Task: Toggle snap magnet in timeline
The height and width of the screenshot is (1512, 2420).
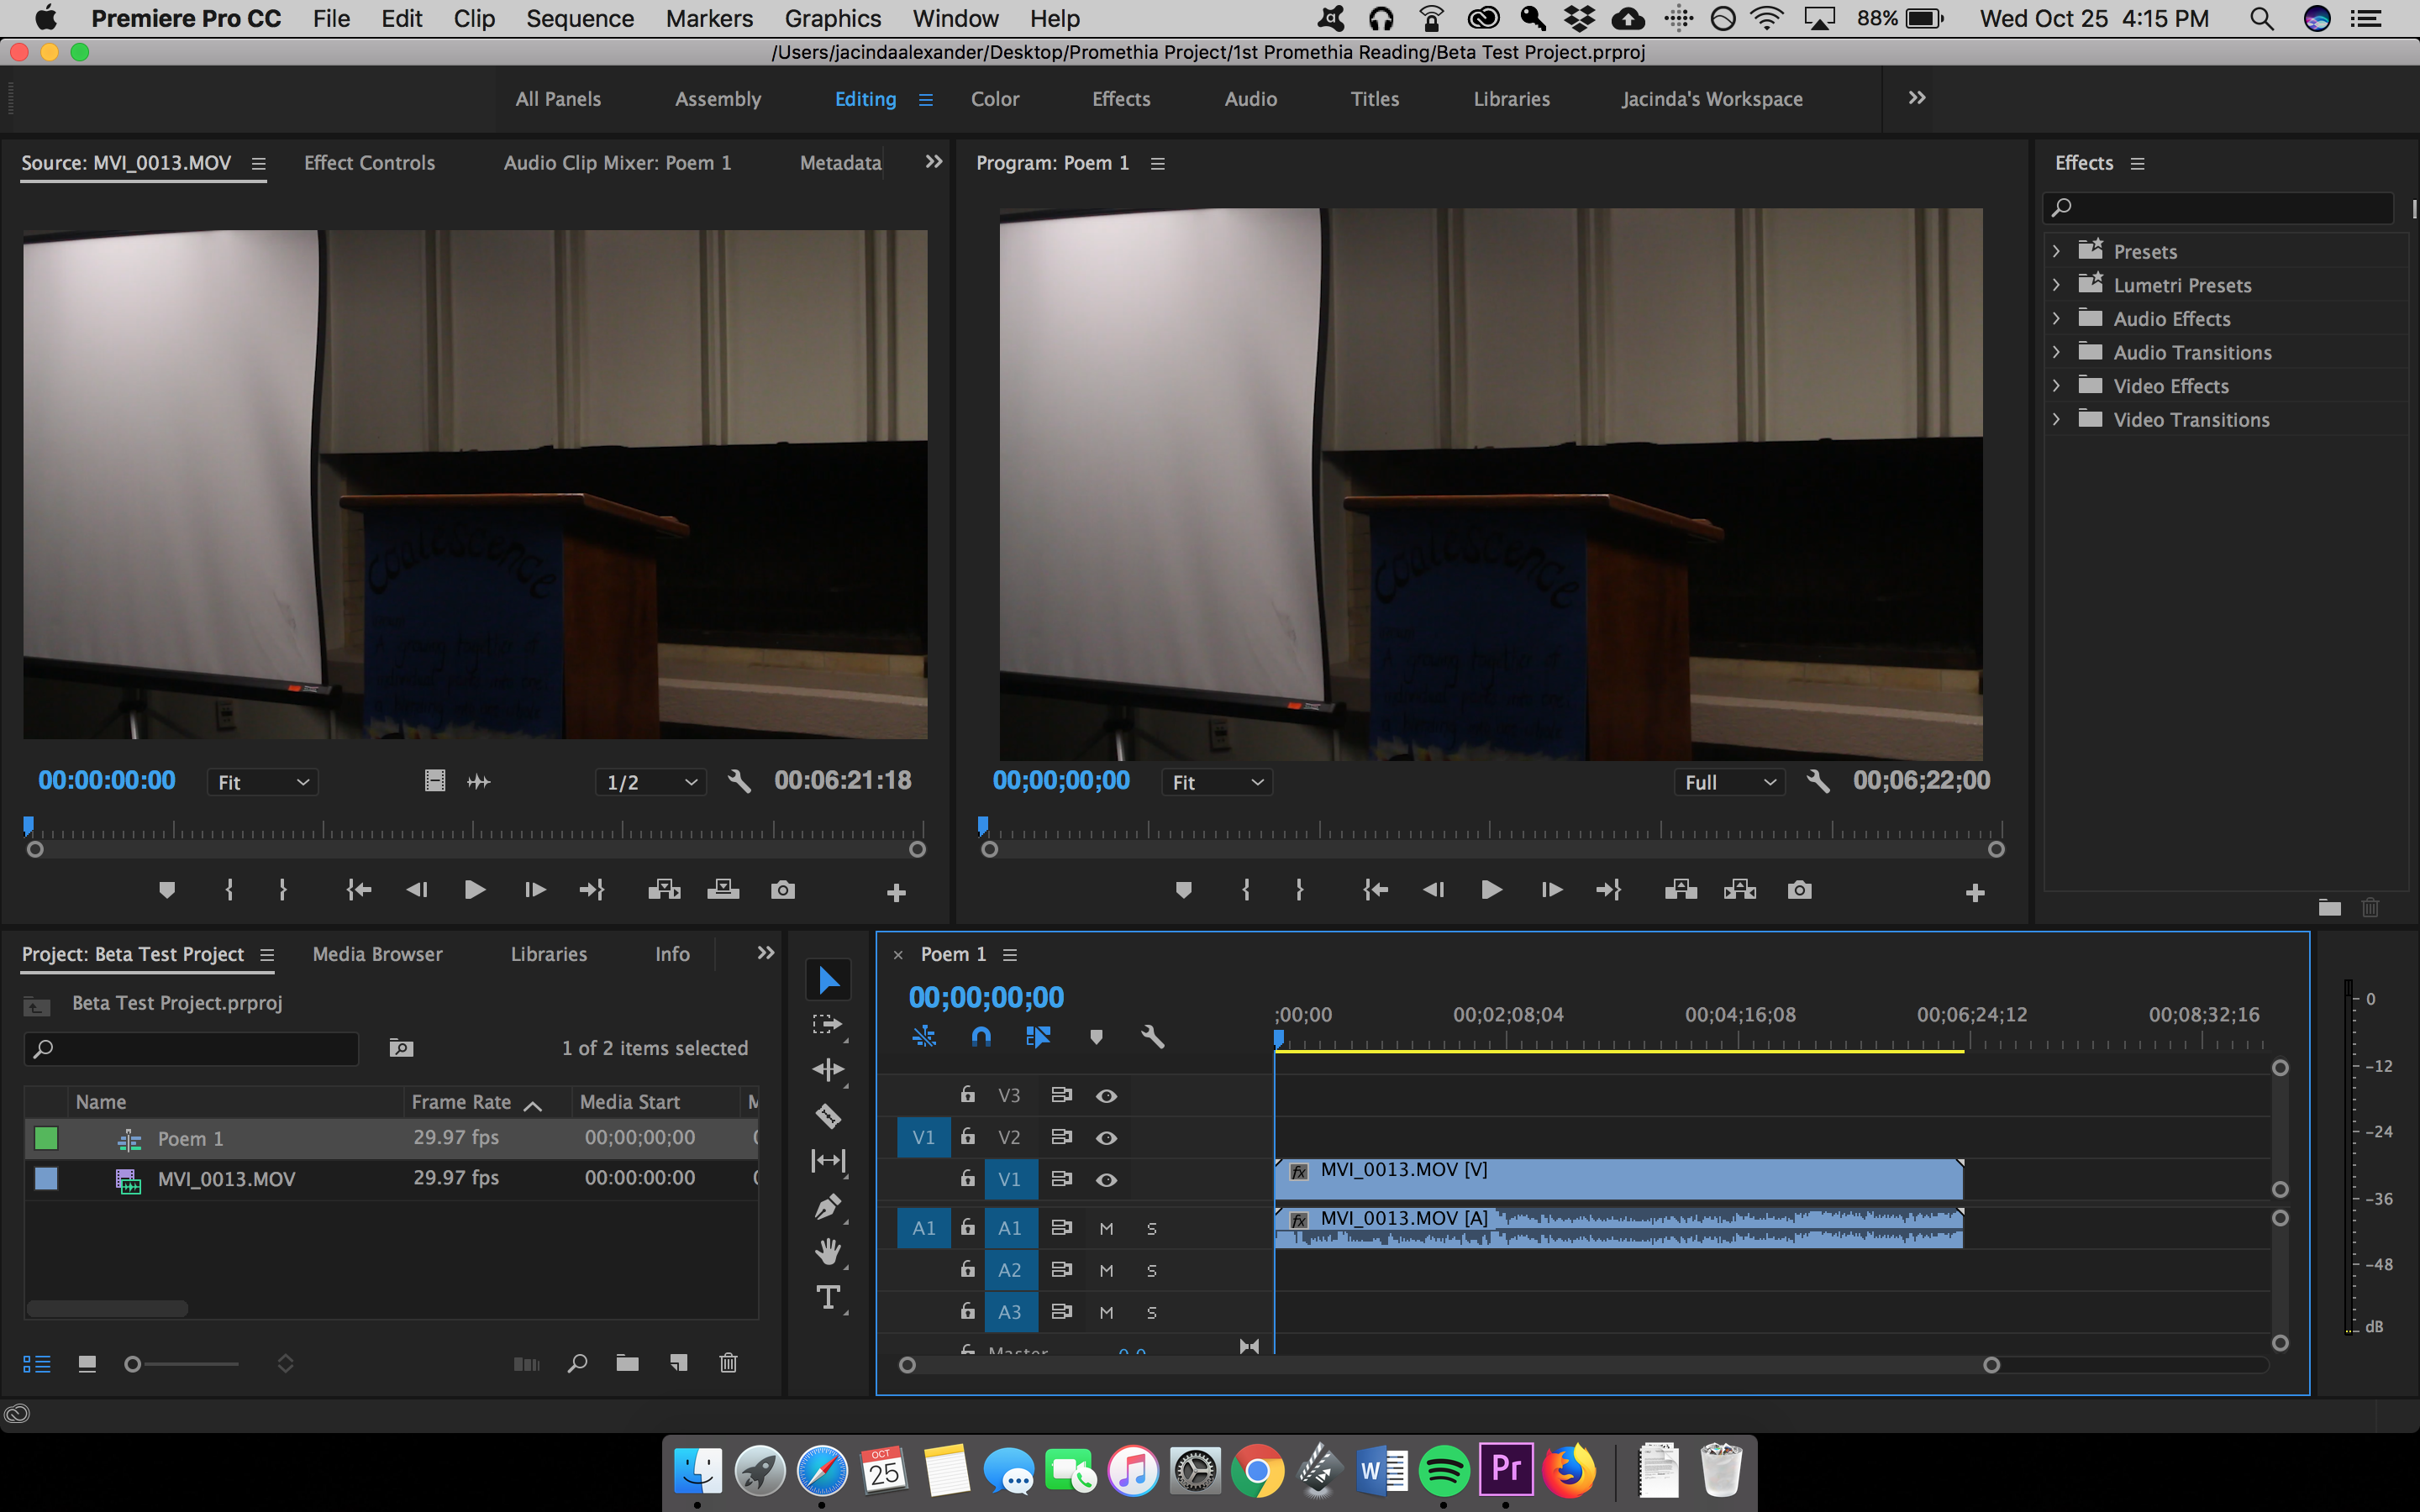Action: [x=981, y=1037]
